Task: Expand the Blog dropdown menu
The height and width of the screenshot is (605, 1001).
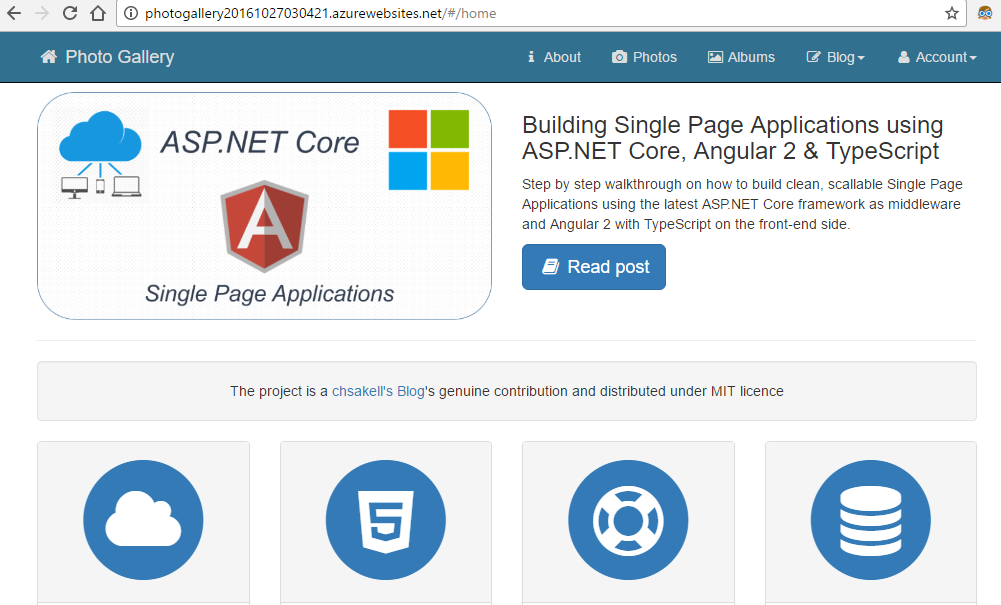Action: click(x=836, y=57)
